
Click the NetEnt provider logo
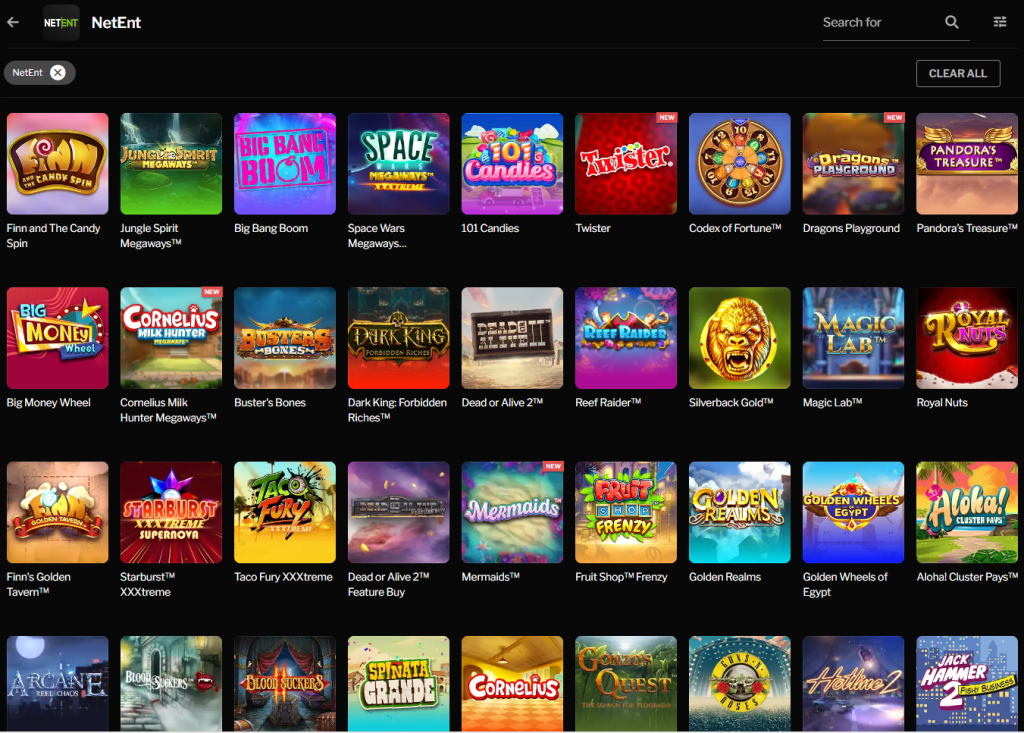[x=61, y=22]
